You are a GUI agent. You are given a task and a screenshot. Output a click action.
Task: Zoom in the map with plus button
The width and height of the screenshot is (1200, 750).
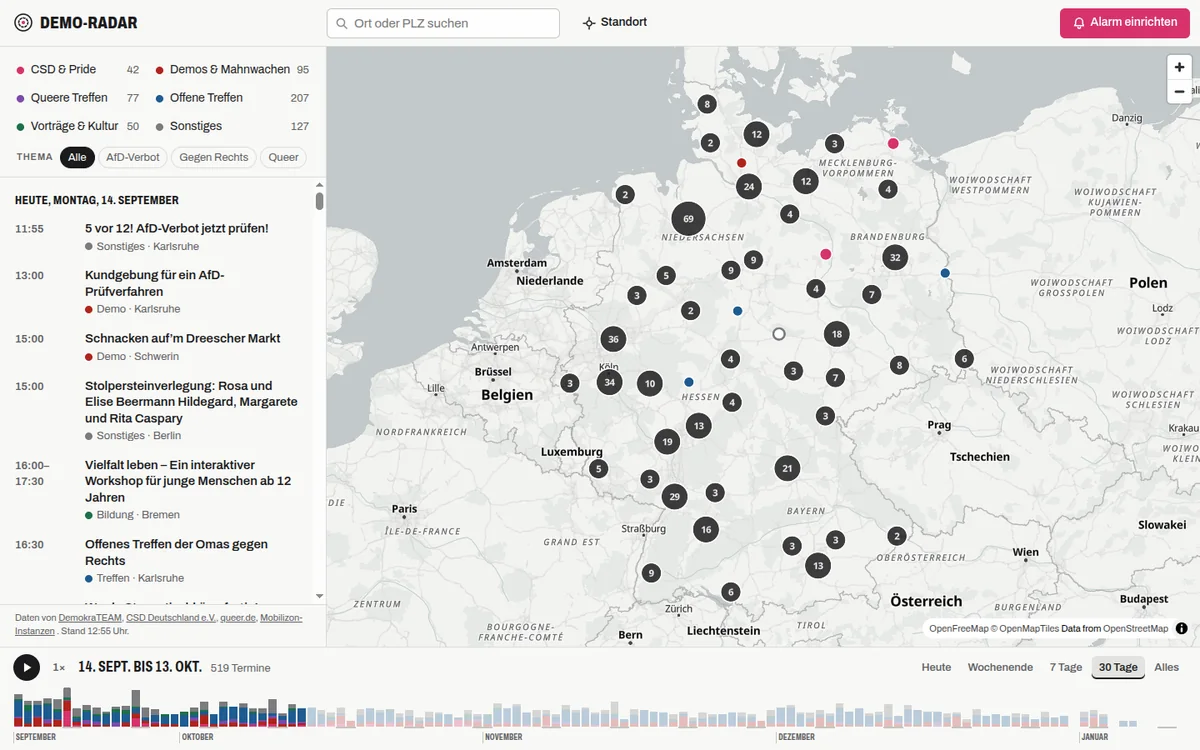pos(1179,67)
